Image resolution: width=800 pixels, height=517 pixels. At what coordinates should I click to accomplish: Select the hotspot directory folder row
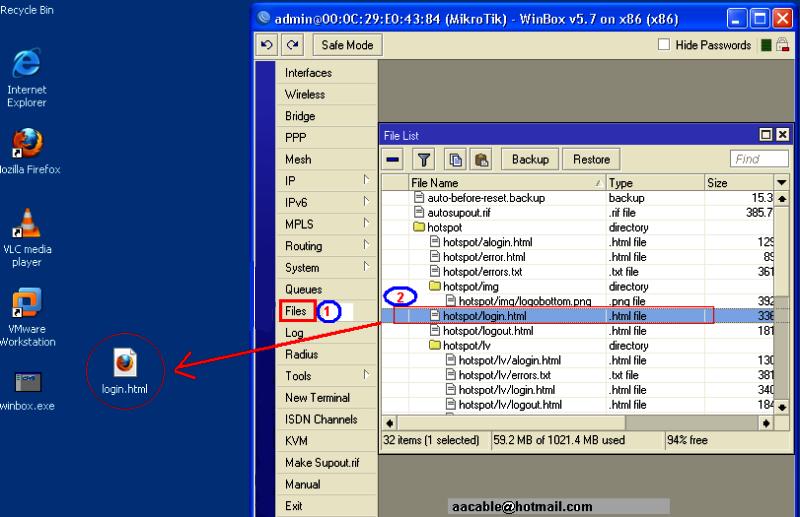coord(578,227)
